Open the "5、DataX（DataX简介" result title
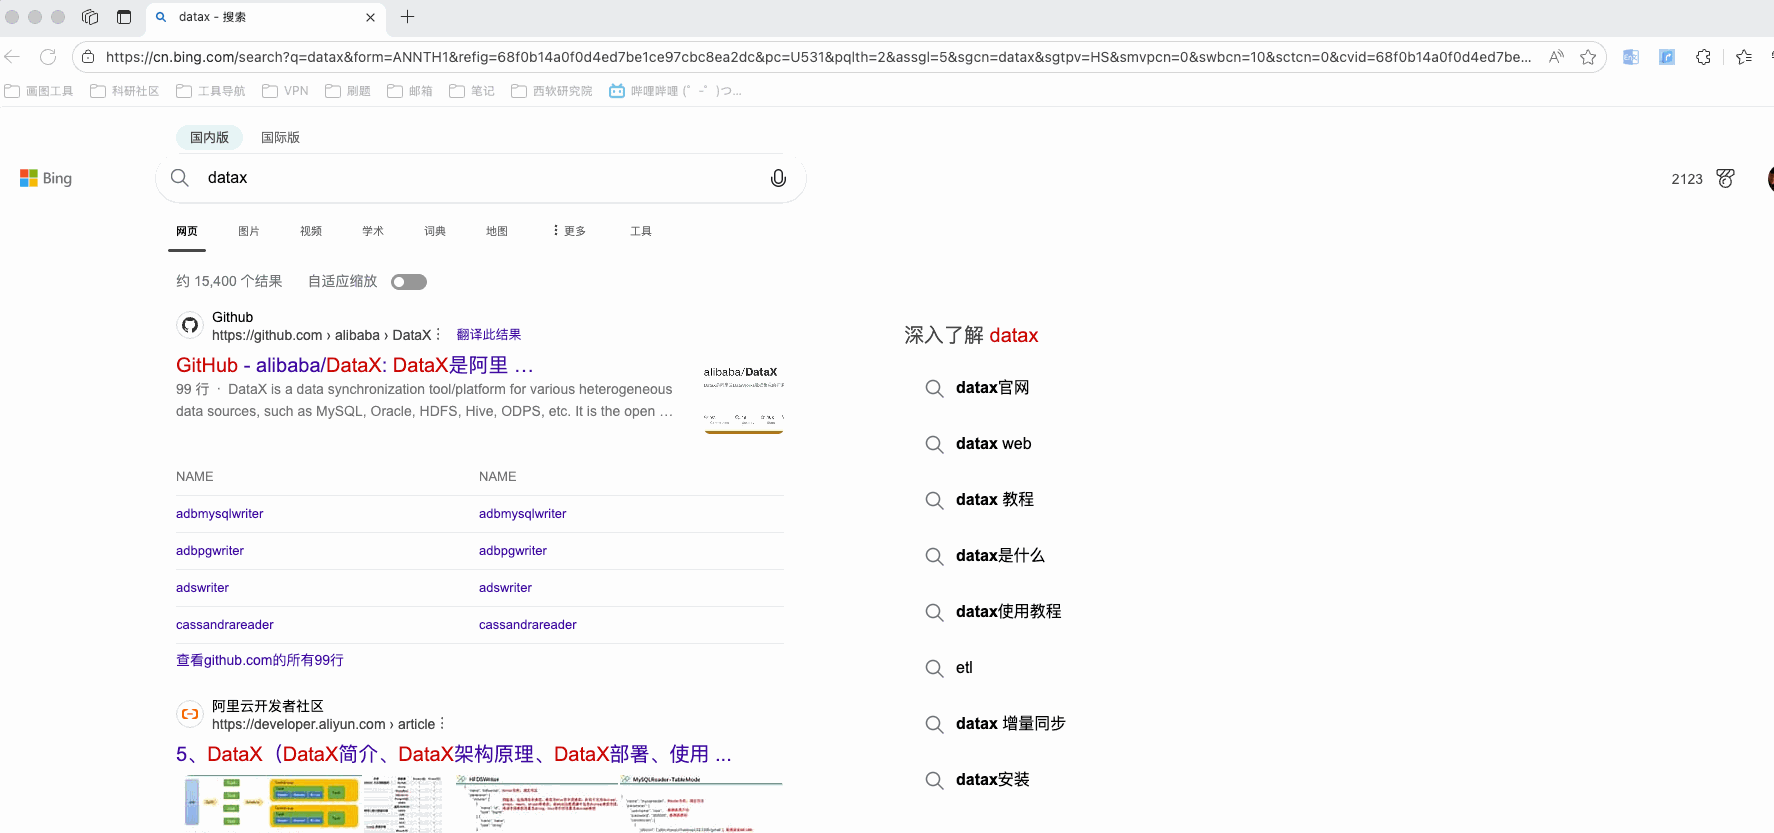1774x833 pixels. click(x=454, y=754)
